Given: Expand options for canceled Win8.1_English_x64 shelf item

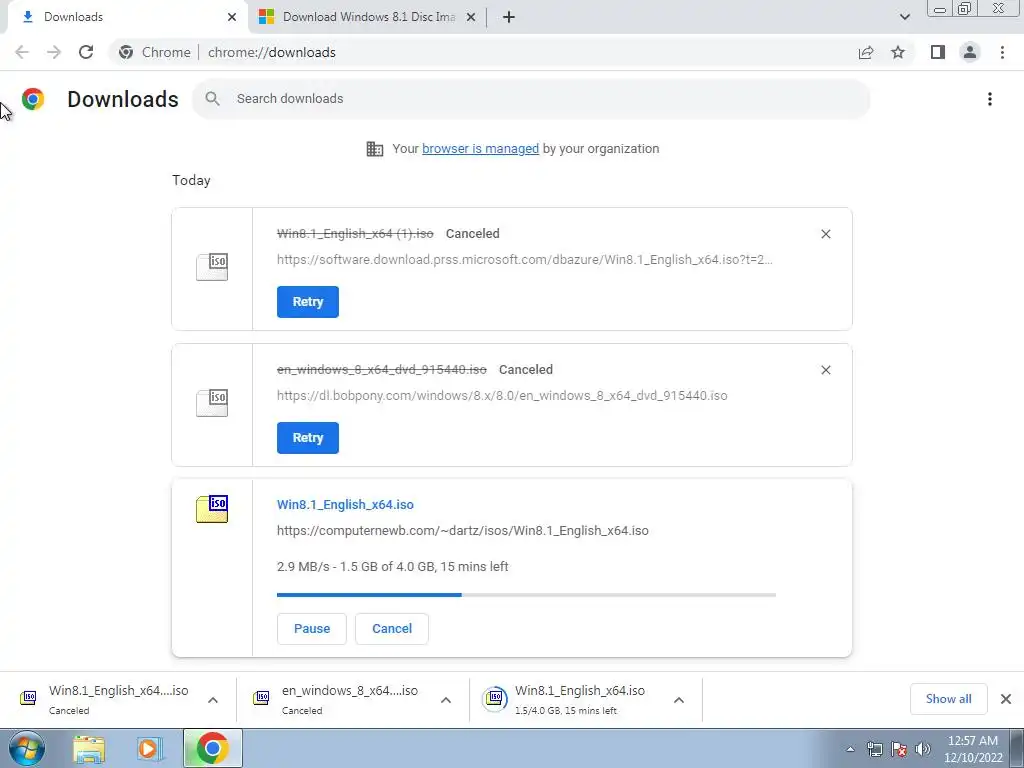Looking at the screenshot, I should coord(213,700).
